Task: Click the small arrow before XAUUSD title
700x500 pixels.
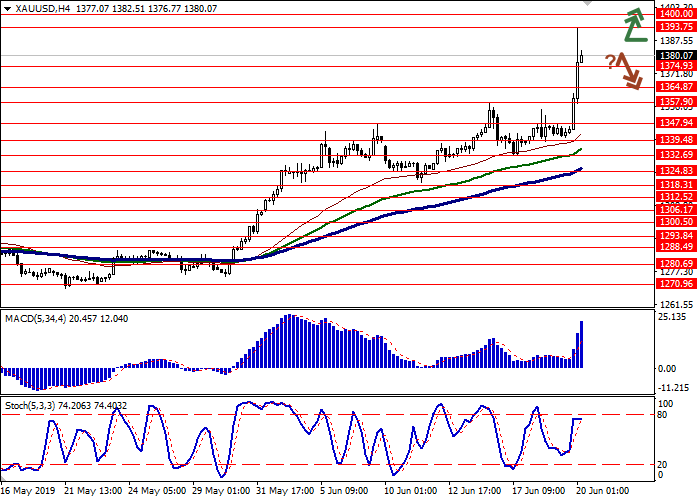Action: (5, 8)
